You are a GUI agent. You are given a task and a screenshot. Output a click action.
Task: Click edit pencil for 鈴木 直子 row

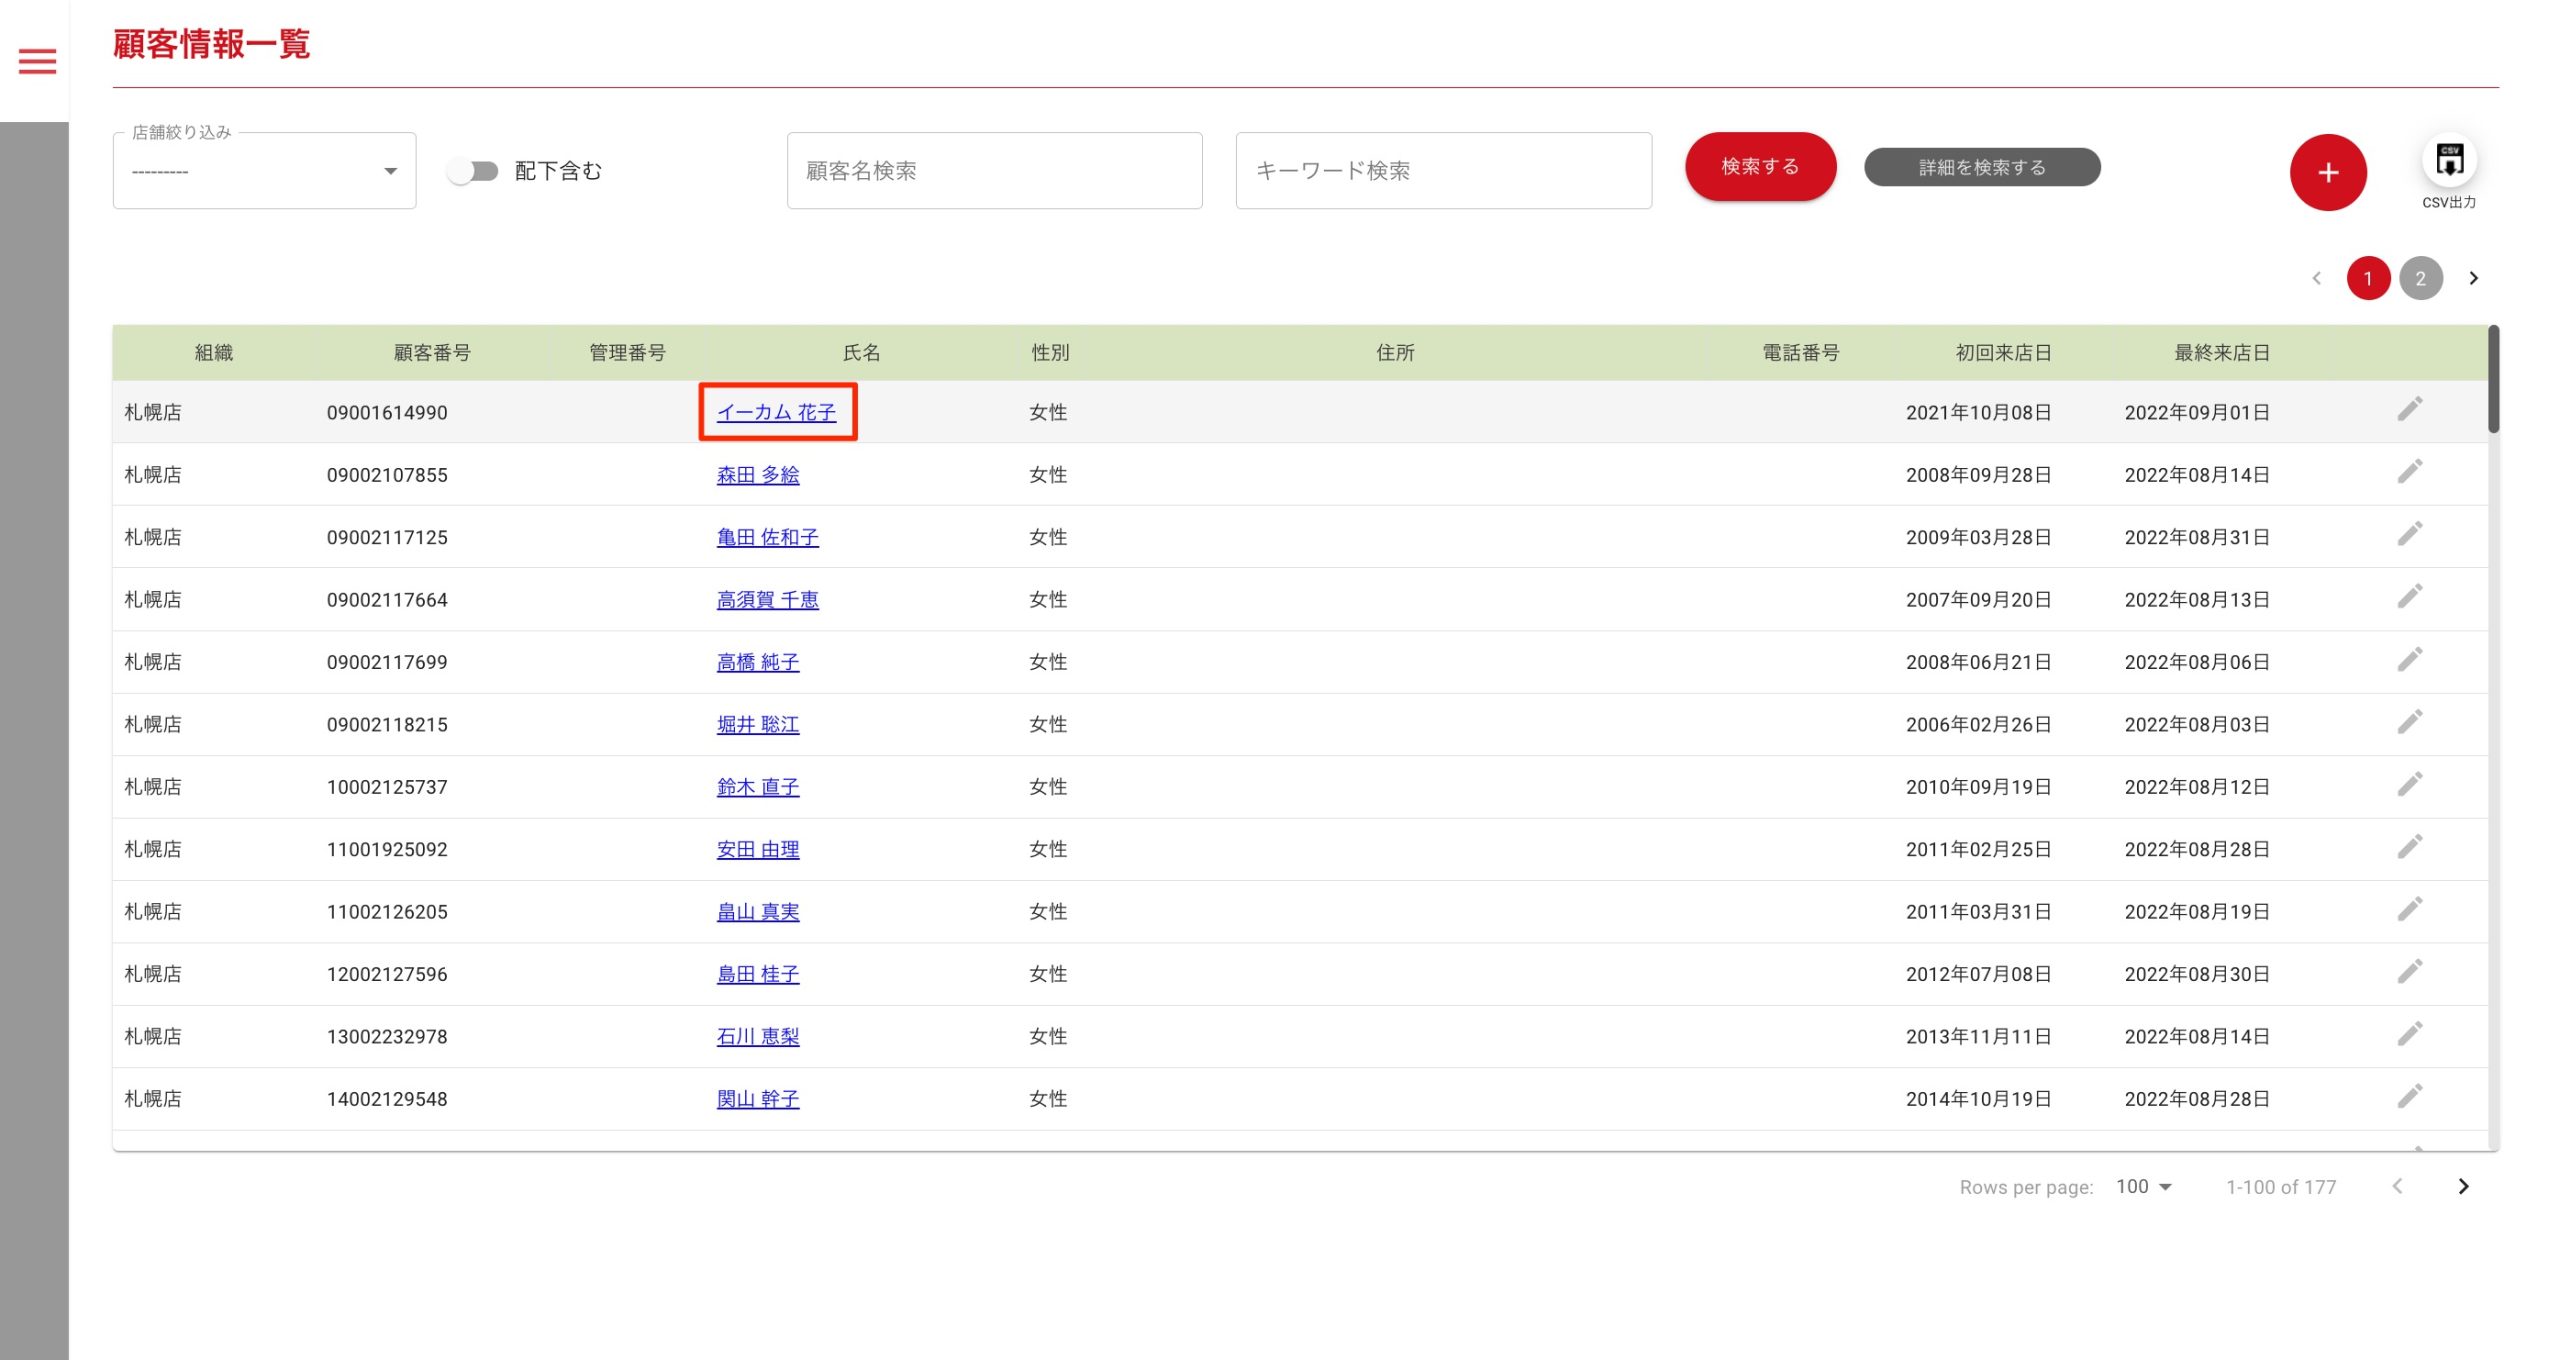pos(2409,784)
